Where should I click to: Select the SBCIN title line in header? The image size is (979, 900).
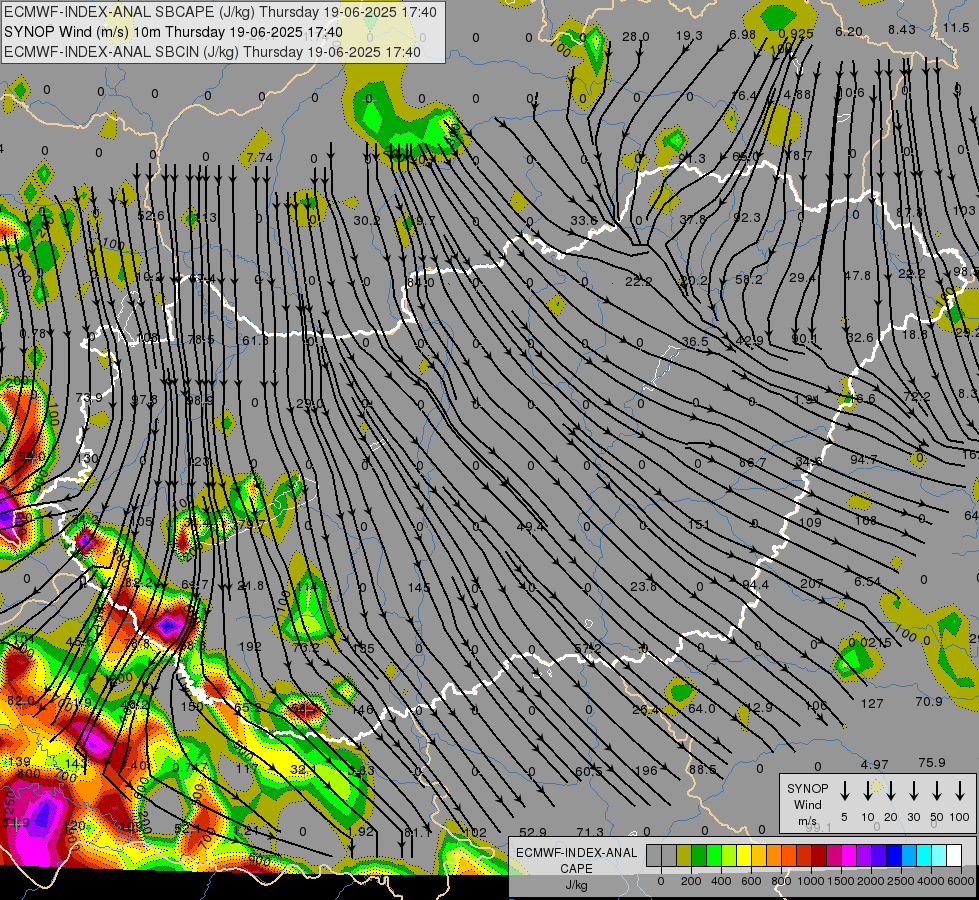pyautogui.click(x=212, y=52)
